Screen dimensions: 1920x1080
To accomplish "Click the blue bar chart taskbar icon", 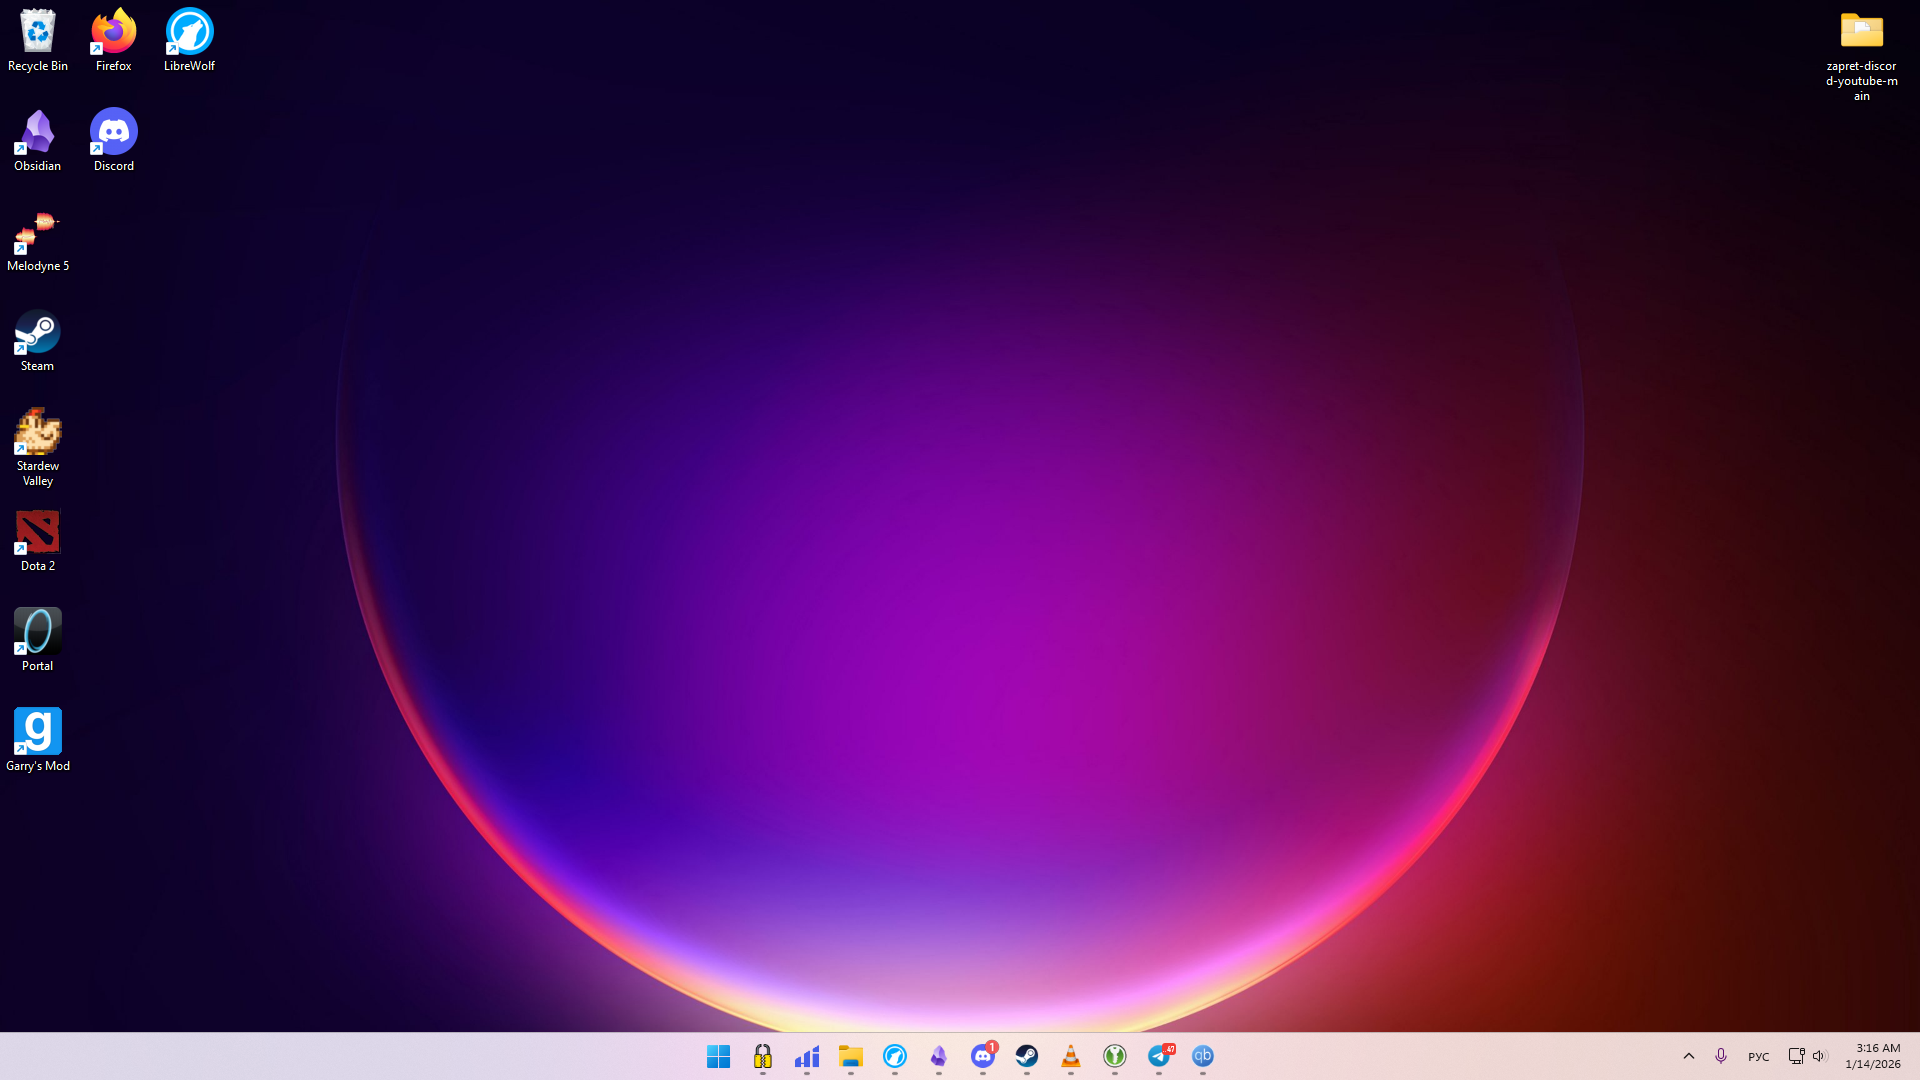I will (806, 1056).
